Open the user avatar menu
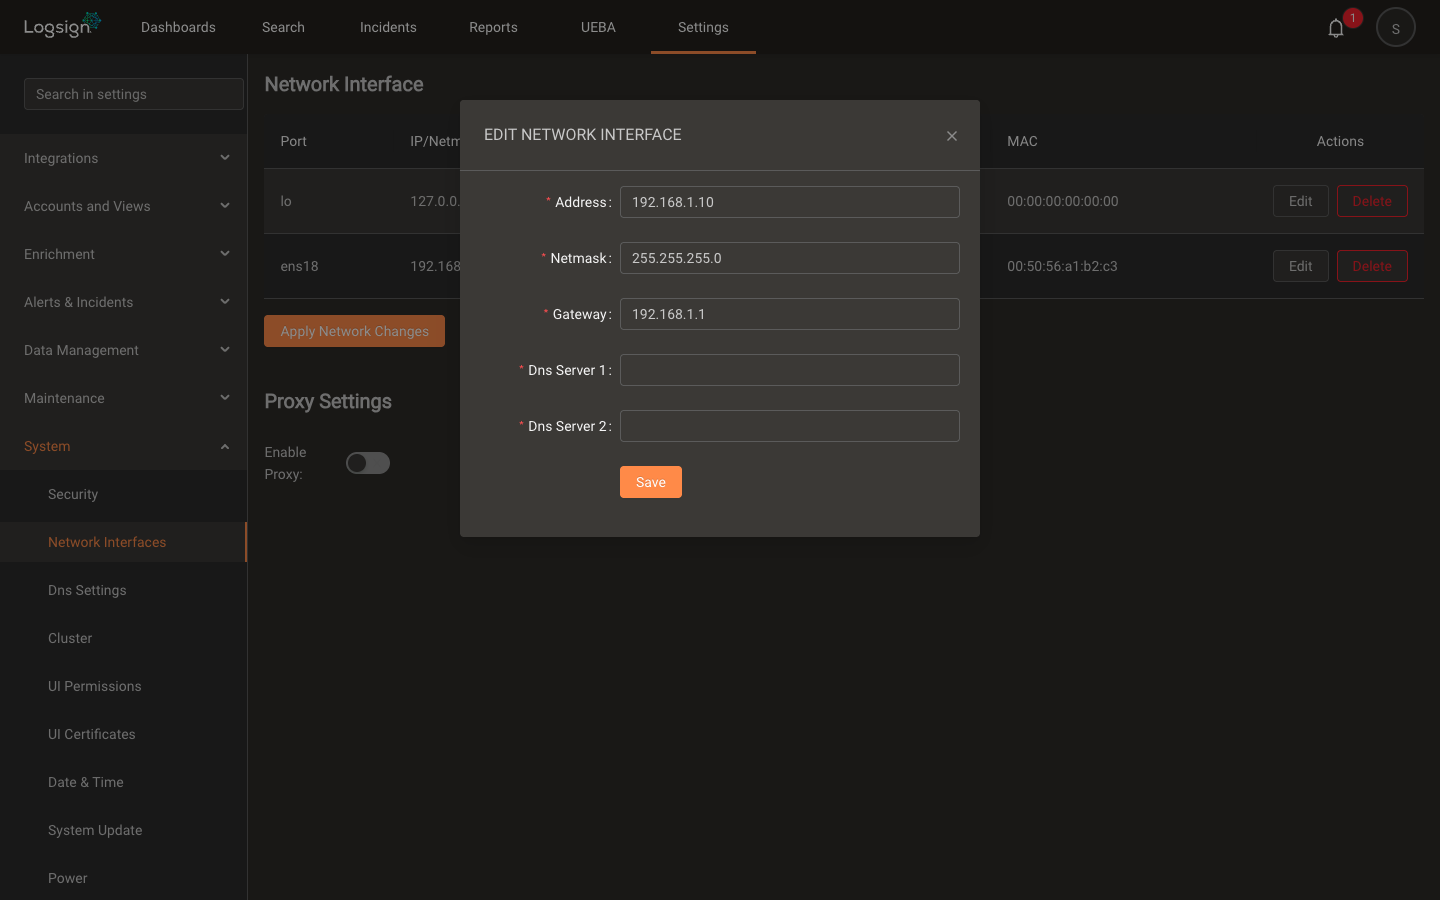The width and height of the screenshot is (1440, 900). coord(1396,27)
